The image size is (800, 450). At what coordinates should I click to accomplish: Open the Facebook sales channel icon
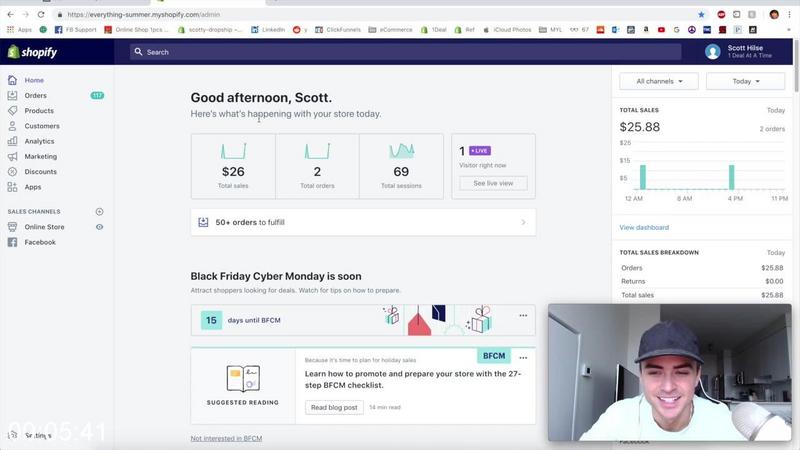(x=12, y=242)
